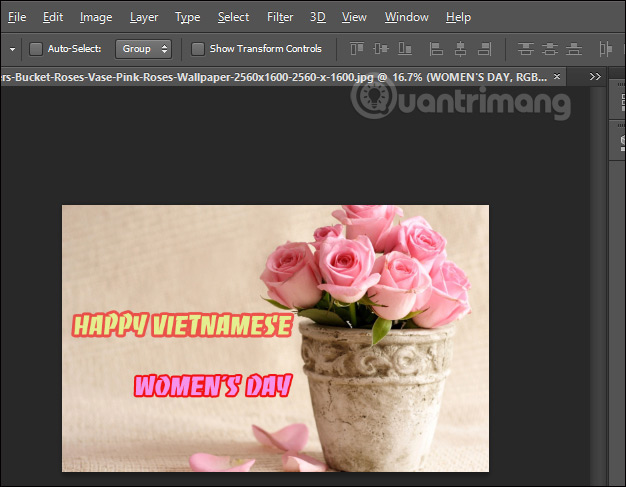Open the Help menu
This screenshot has height=487, width=626.
[x=458, y=17]
